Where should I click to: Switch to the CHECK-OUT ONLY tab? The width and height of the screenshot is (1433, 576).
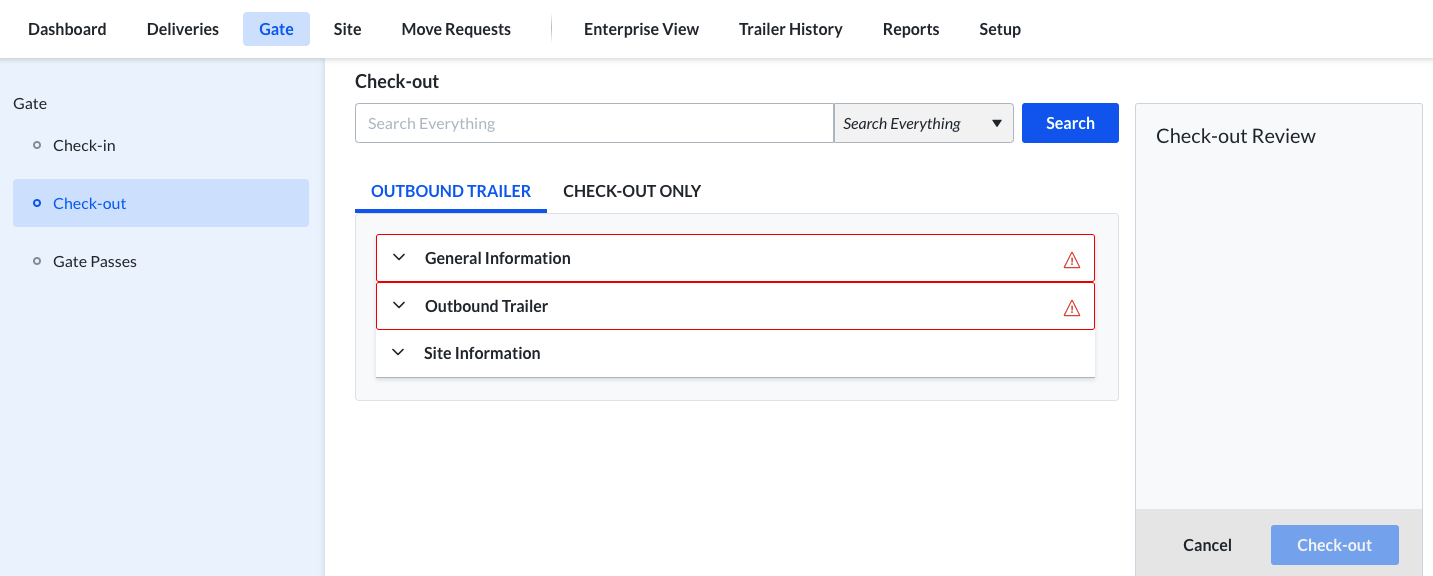(x=632, y=191)
